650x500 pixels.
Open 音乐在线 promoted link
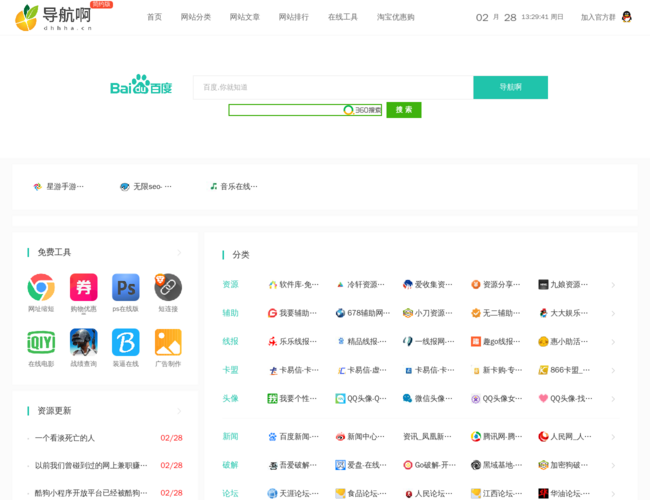click(x=234, y=187)
